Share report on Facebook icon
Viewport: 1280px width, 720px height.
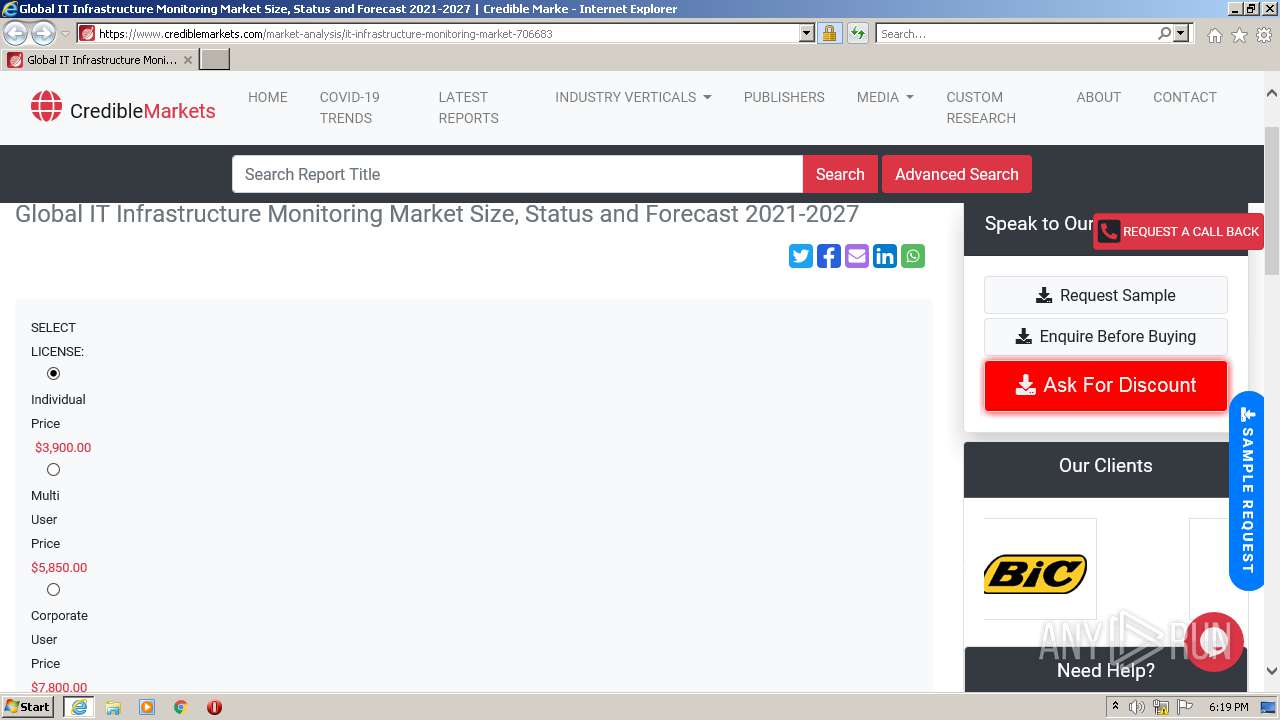coord(829,256)
